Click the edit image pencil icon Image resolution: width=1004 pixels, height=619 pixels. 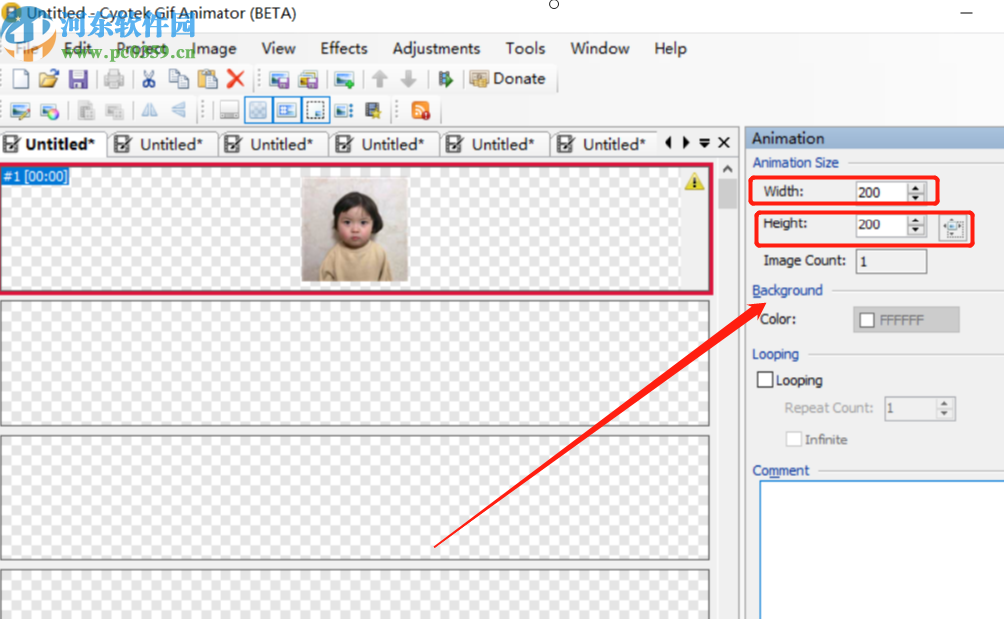click(x=20, y=111)
